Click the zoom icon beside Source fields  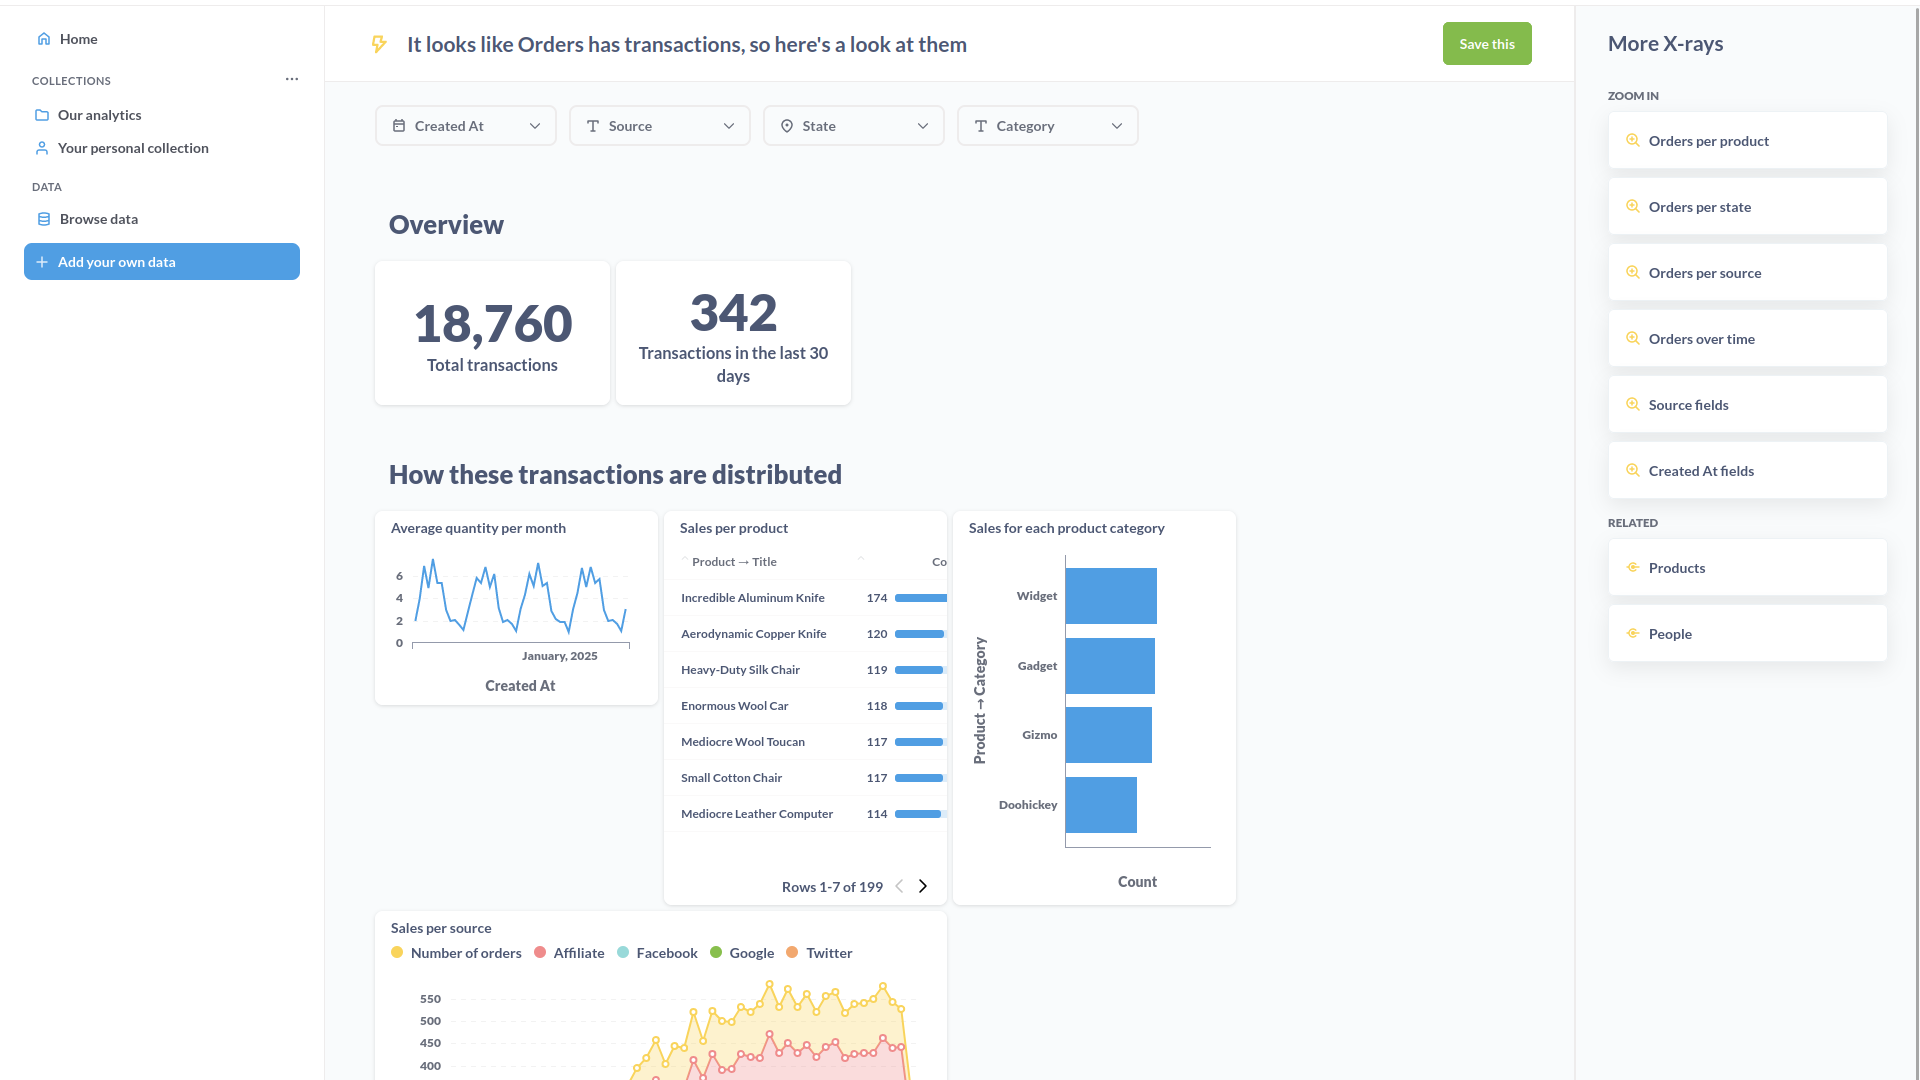click(x=1633, y=405)
